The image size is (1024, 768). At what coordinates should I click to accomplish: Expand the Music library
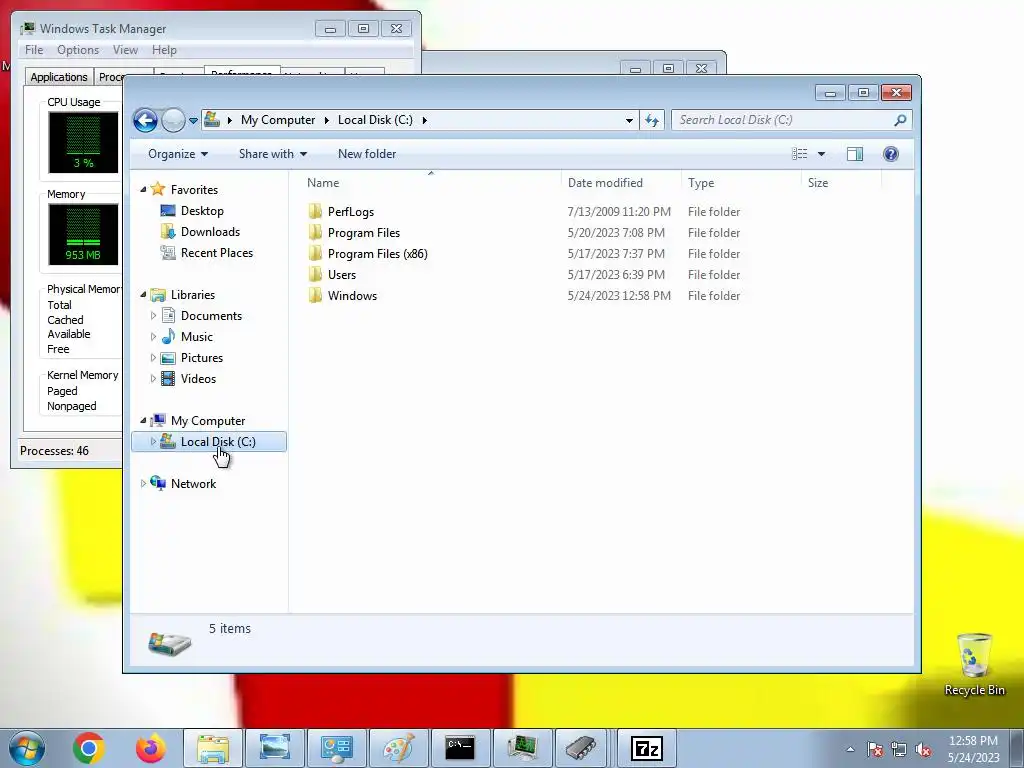(x=153, y=336)
